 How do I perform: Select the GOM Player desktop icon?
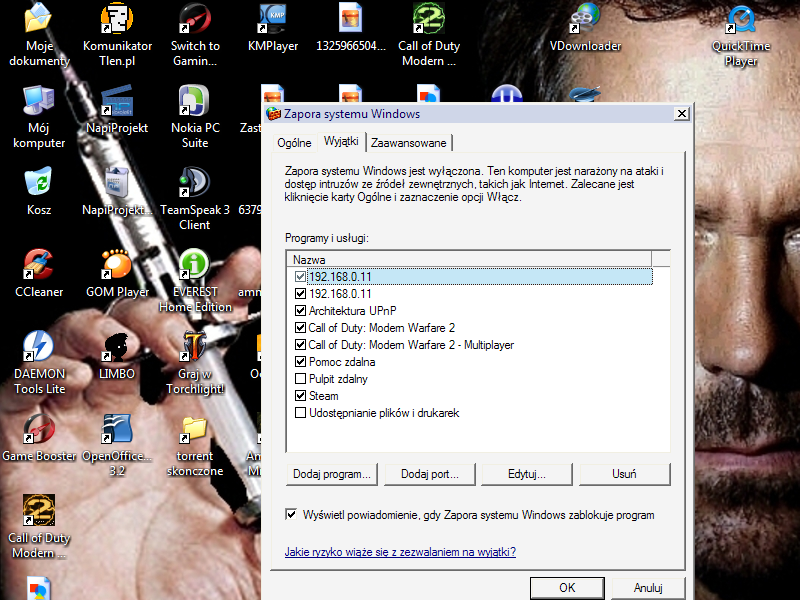click(117, 274)
